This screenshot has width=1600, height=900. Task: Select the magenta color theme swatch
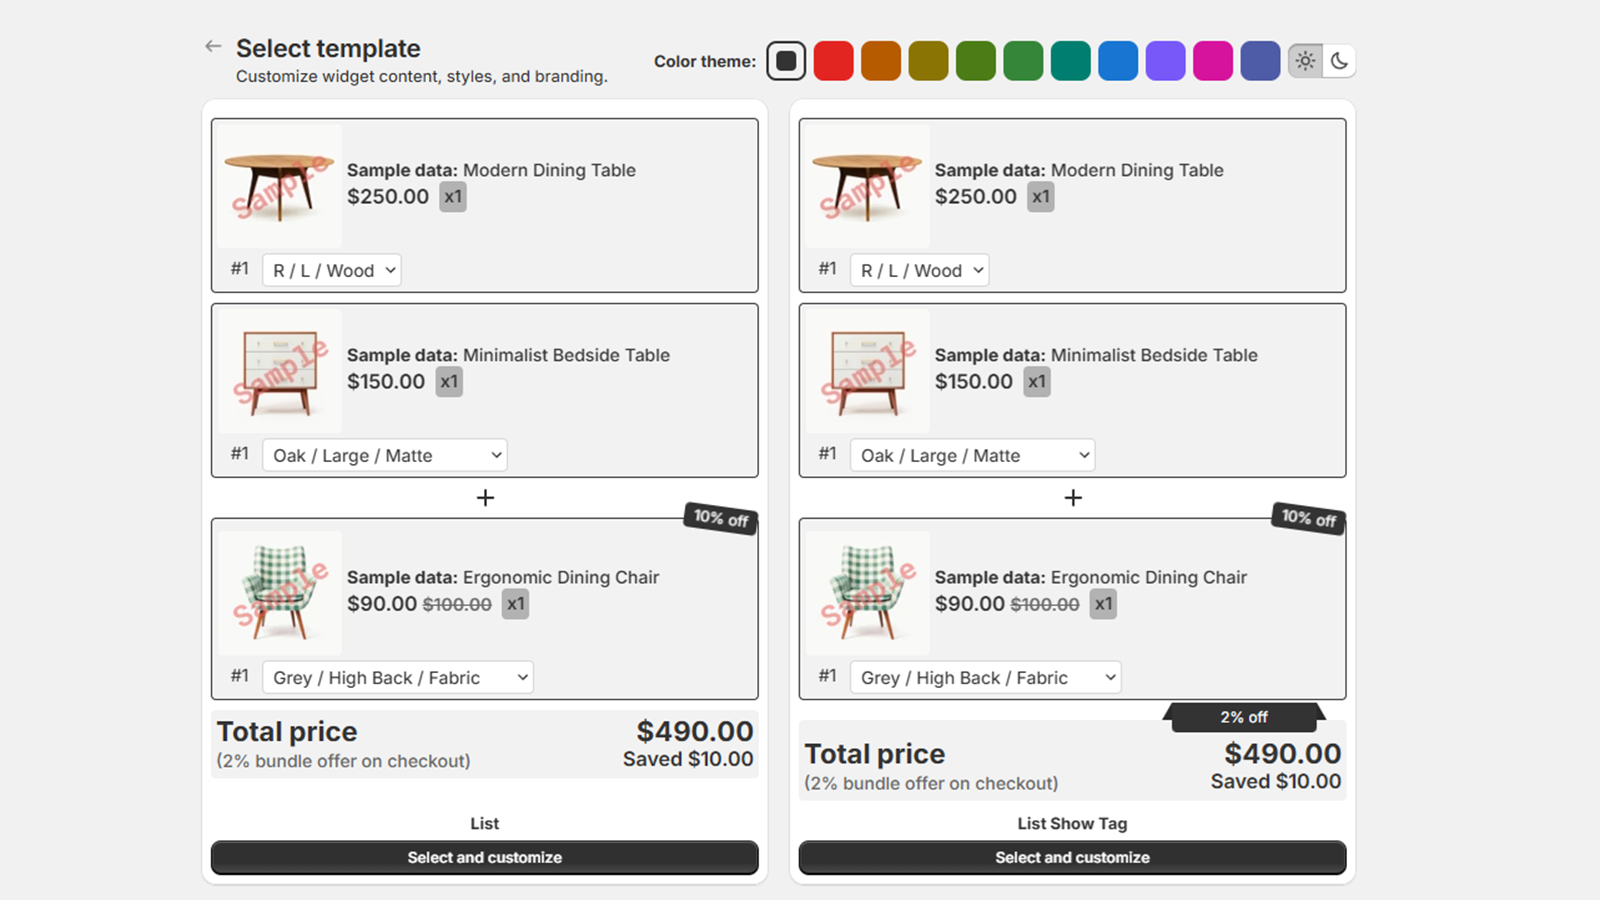[1212, 61]
